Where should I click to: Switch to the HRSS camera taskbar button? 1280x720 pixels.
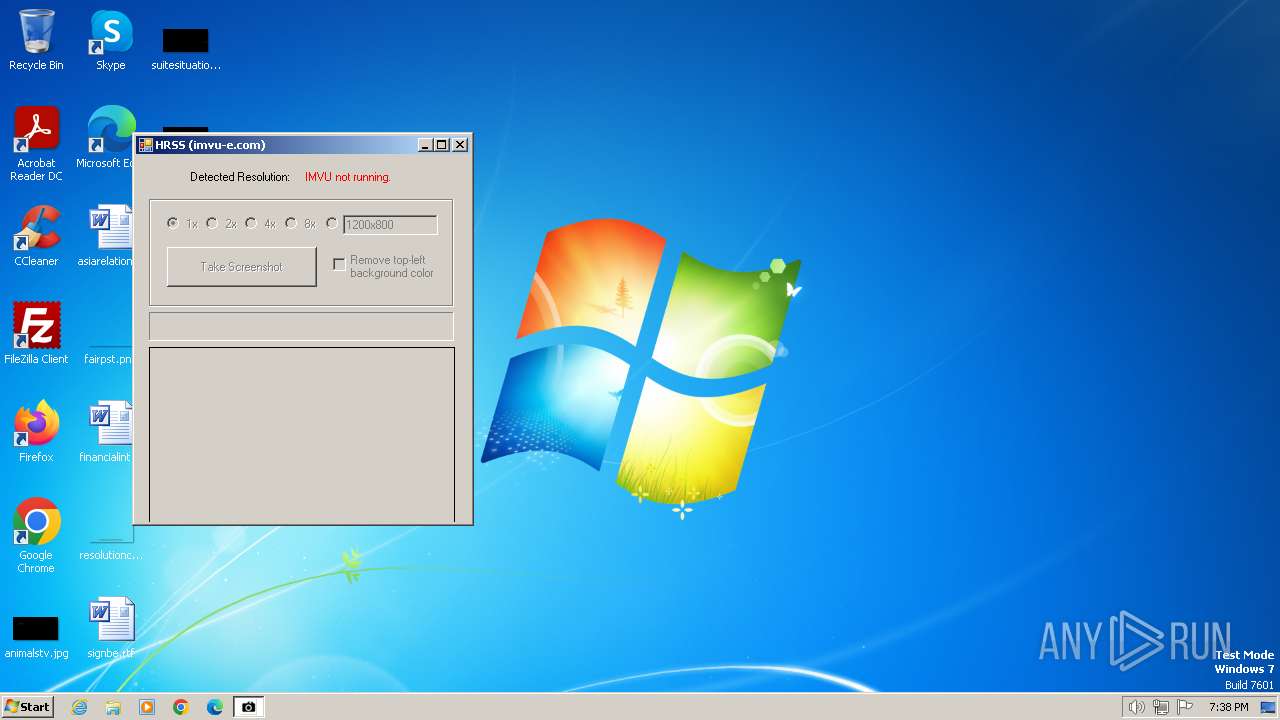point(248,707)
